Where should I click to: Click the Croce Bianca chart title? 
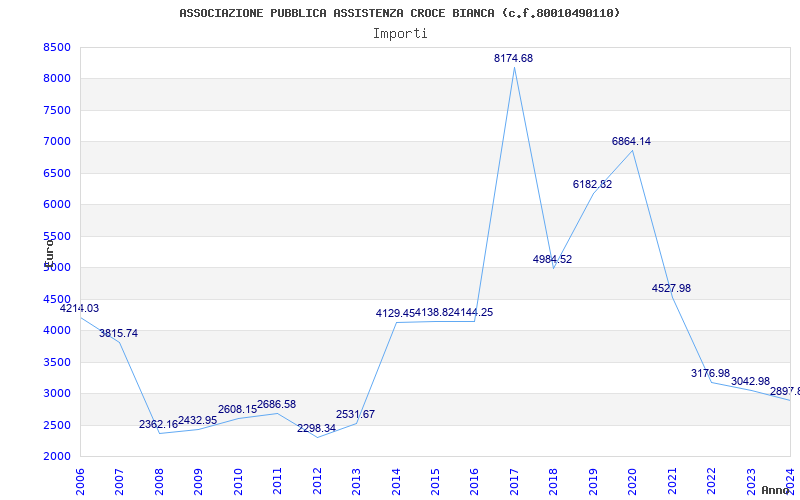coord(400,13)
